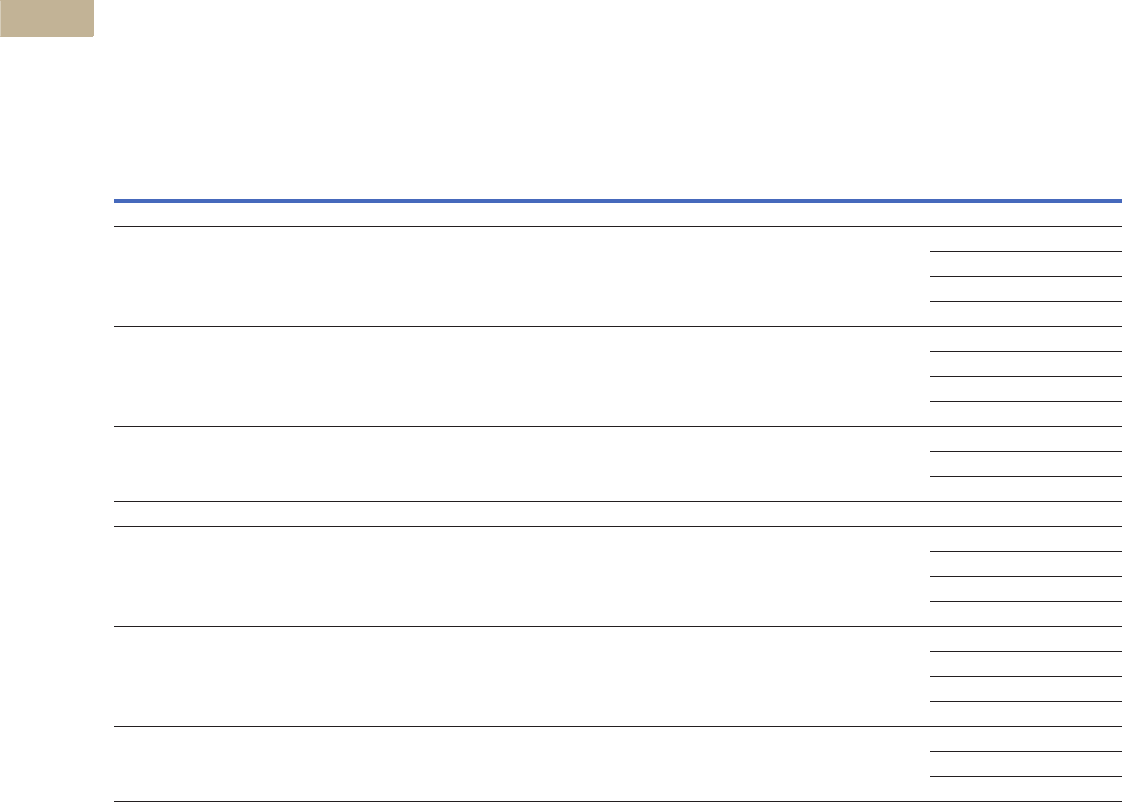Click the third right-column cell of the first table group

pyautogui.click(x=1025, y=289)
